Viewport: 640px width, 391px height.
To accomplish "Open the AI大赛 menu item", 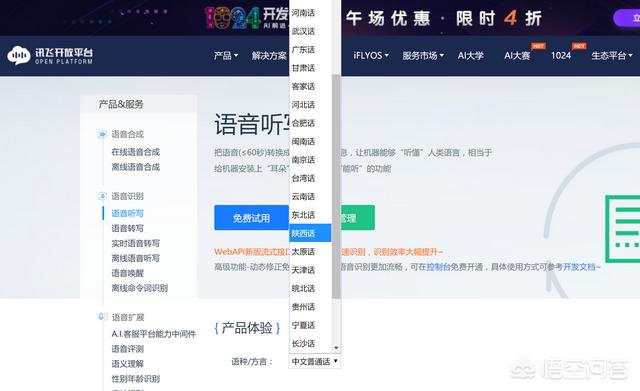I will coord(517,56).
